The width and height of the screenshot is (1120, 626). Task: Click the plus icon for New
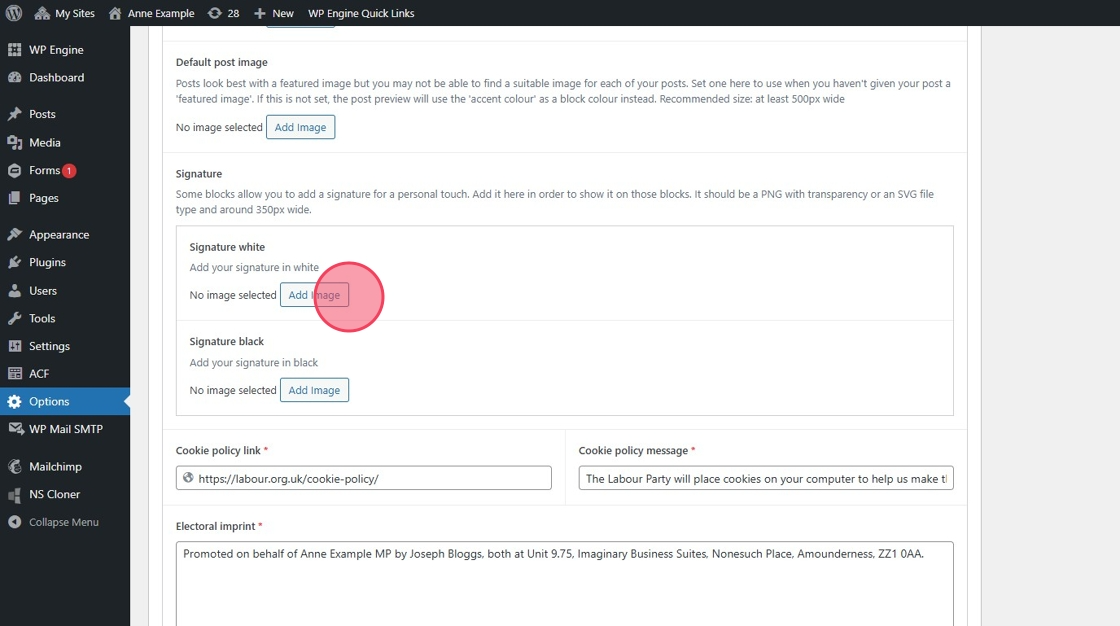click(x=259, y=13)
